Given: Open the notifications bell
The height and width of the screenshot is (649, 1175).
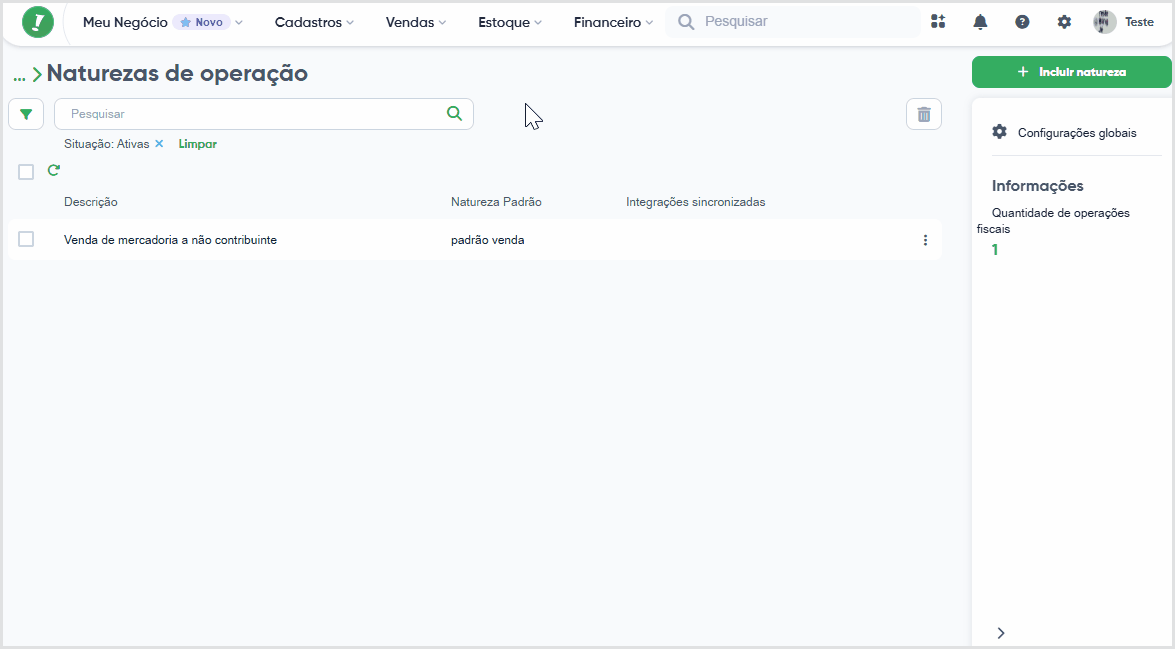Looking at the screenshot, I should tap(979, 22).
